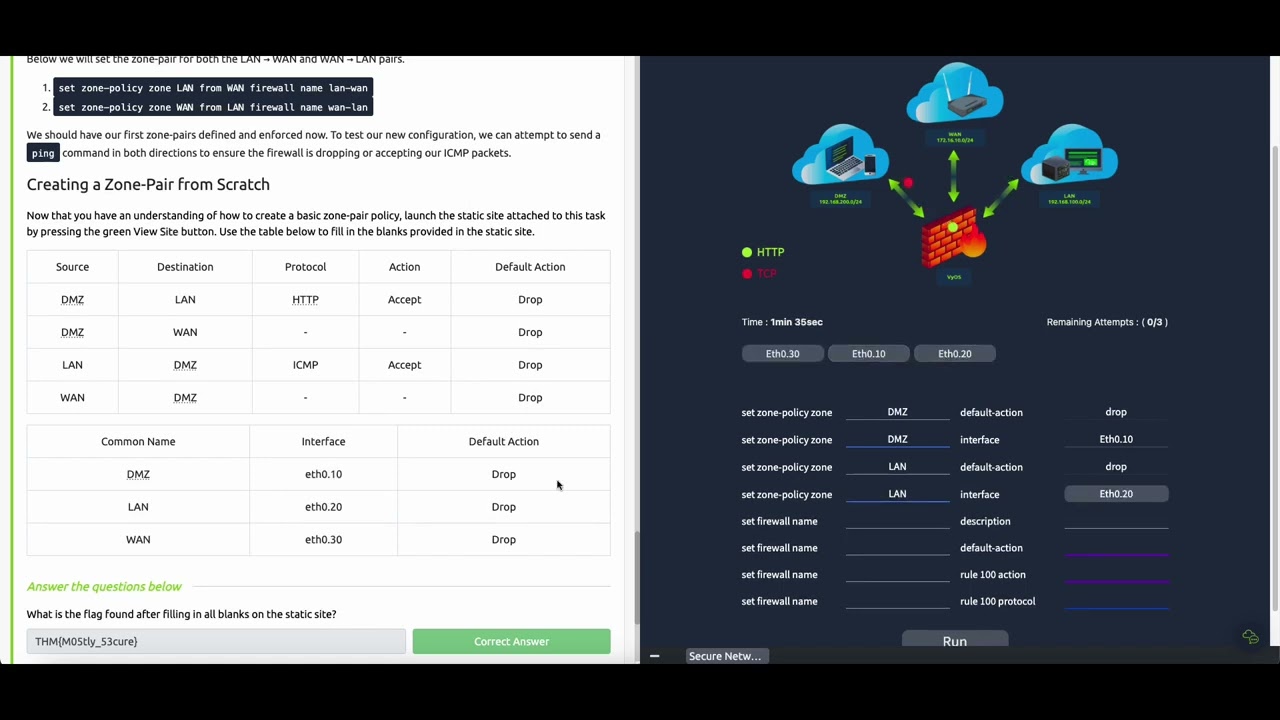Image resolution: width=1280 pixels, height=720 pixels.
Task: Click the 'Destination' column header
Action: click(x=185, y=267)
